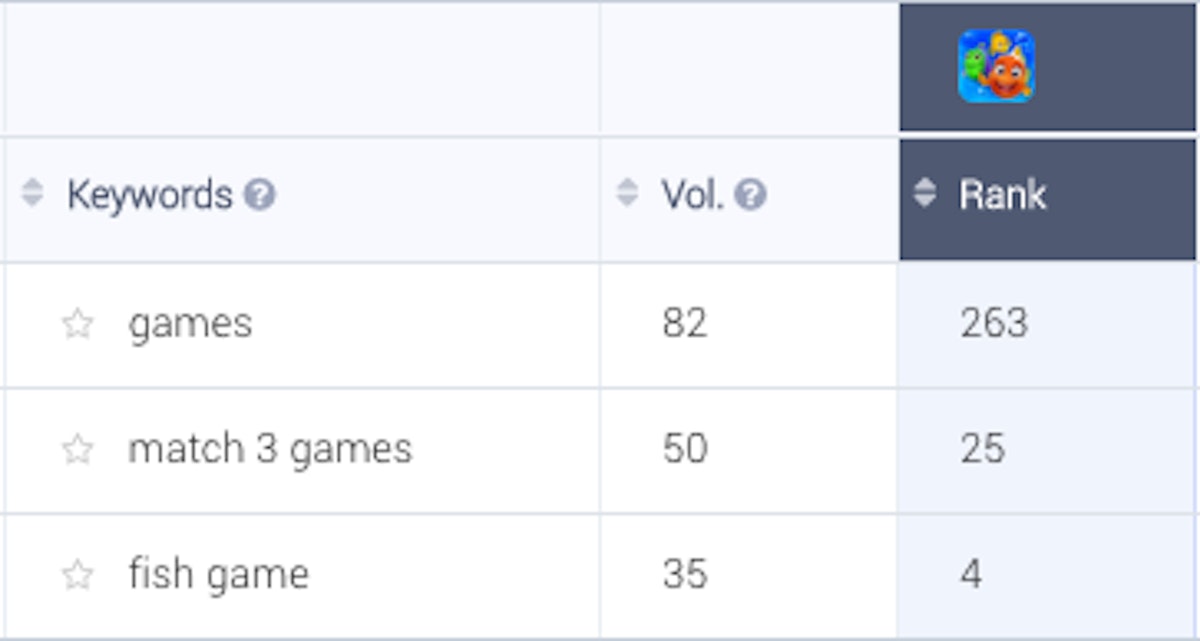Open the 'match 3 games' keyword
Viewport: 1200px width, 641px height.
pos(270,450)
